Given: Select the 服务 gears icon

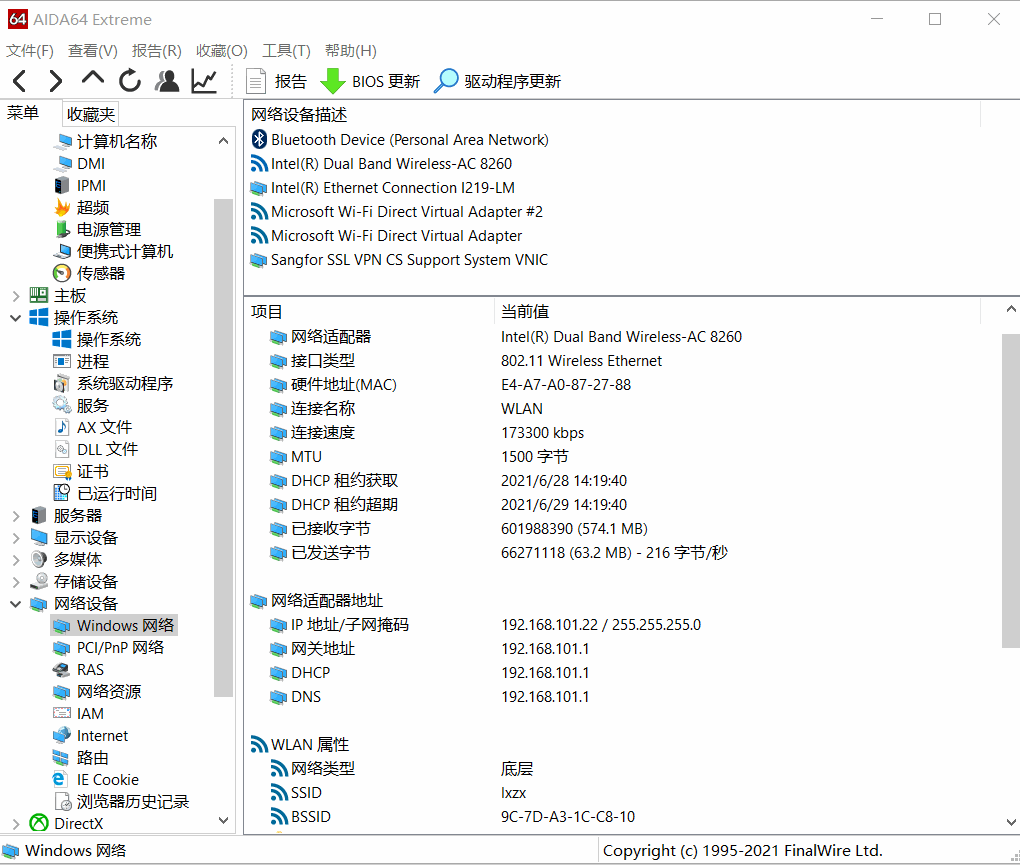Looking at the screenshot, I should [62, 406].
